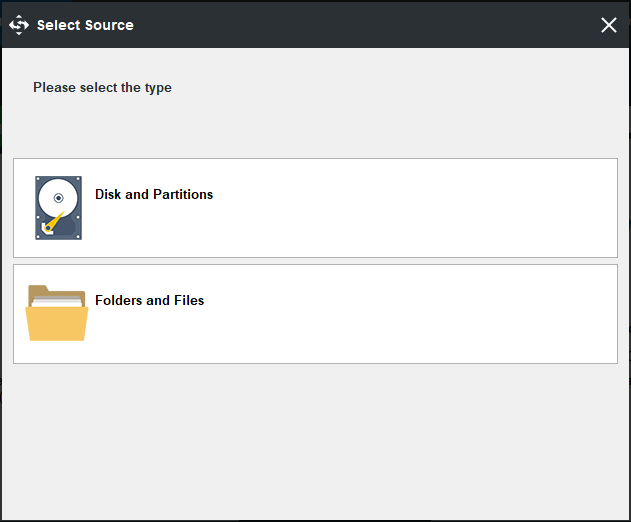The height and width of the screenshot is (522, 631).
Task: Click the papers inside the folder icon
Action: (56, 299)
